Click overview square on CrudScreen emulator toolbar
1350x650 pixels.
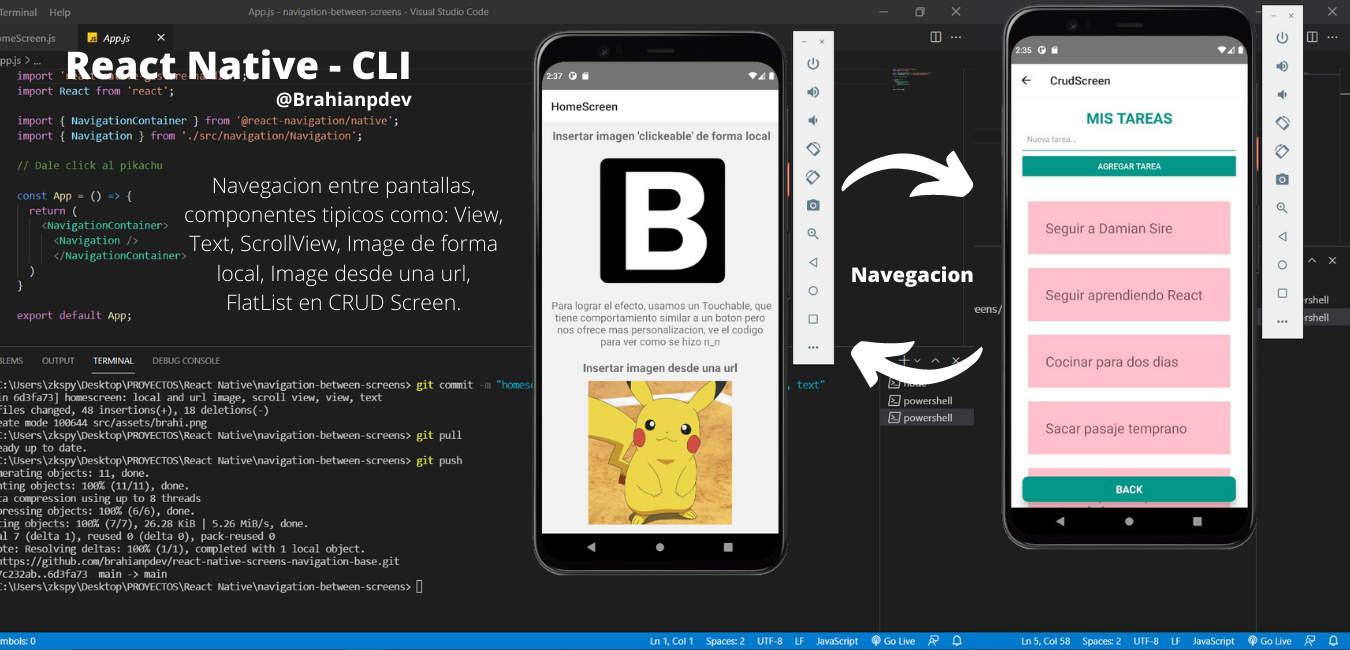1282,293
